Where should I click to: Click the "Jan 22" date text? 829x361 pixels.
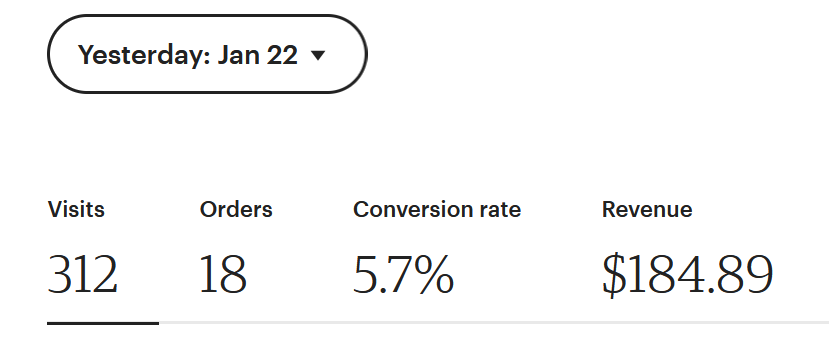(257, 54)
